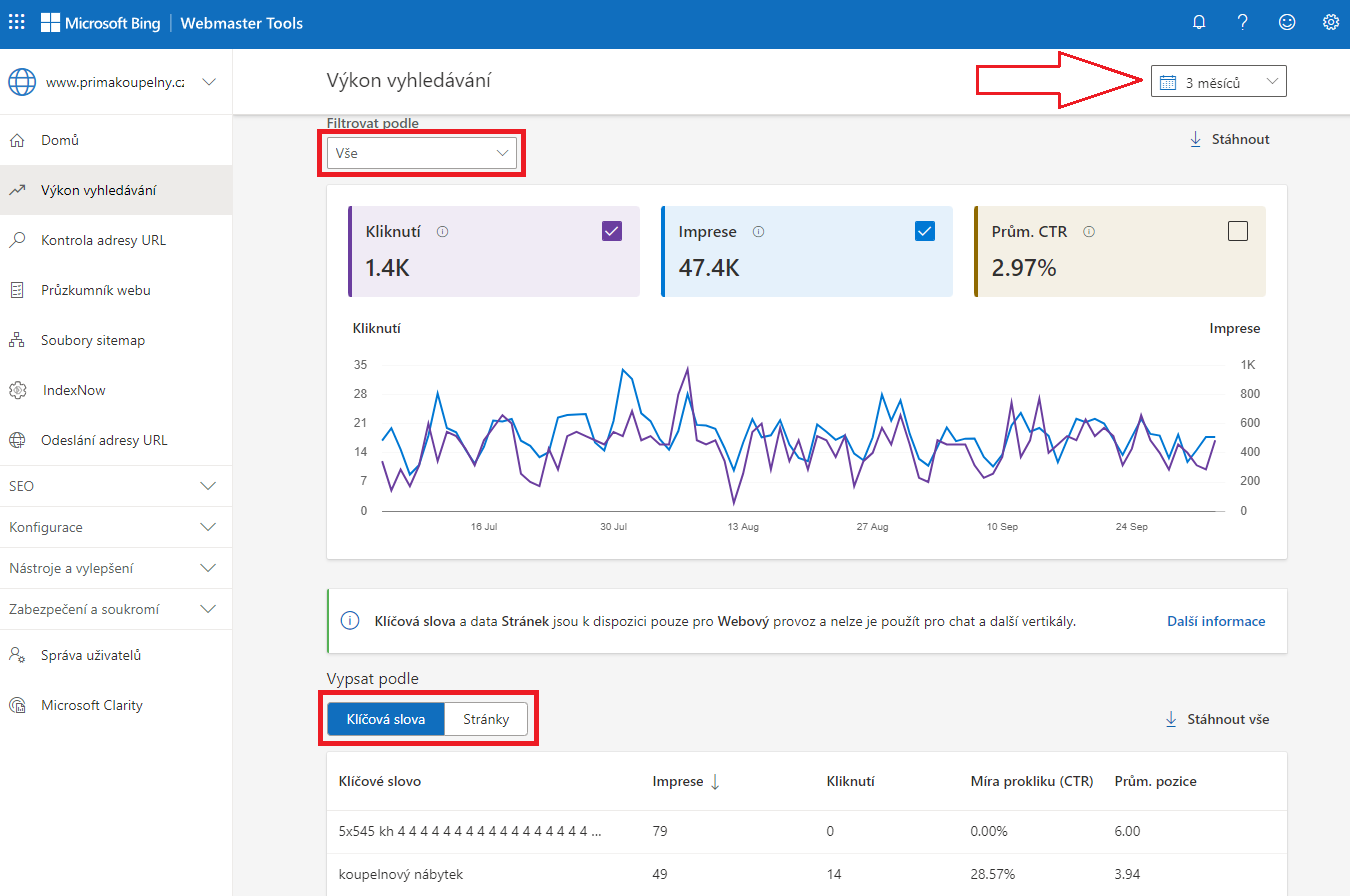Open the Další informace link
1350x896 pixels.
[1216, 621]
